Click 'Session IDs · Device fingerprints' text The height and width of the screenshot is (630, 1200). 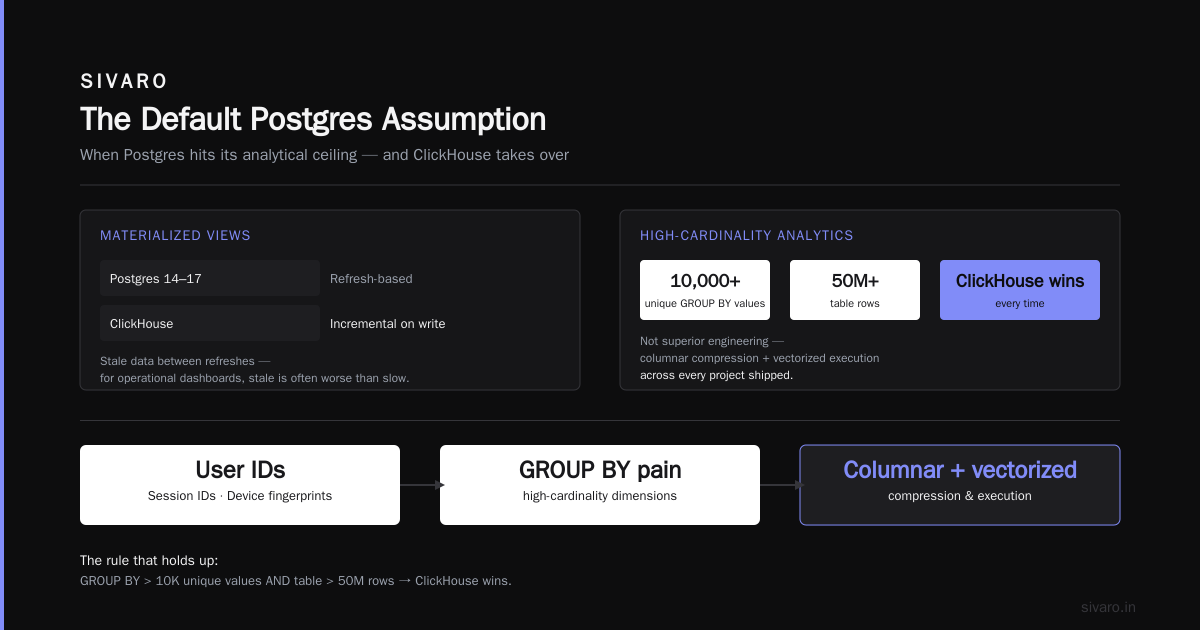(x=240, y=496)
